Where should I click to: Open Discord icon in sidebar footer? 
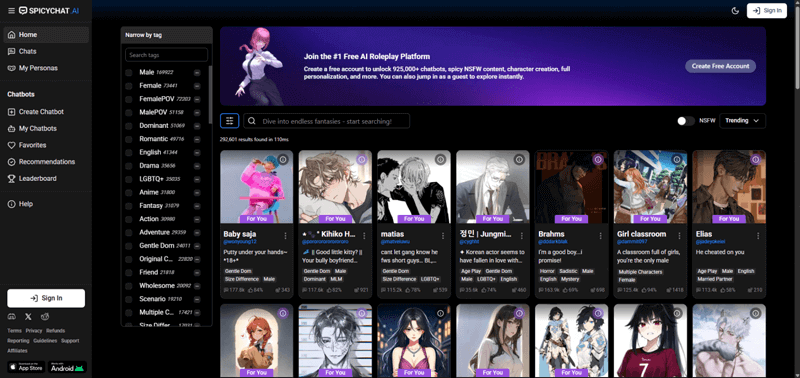point(11,317)
